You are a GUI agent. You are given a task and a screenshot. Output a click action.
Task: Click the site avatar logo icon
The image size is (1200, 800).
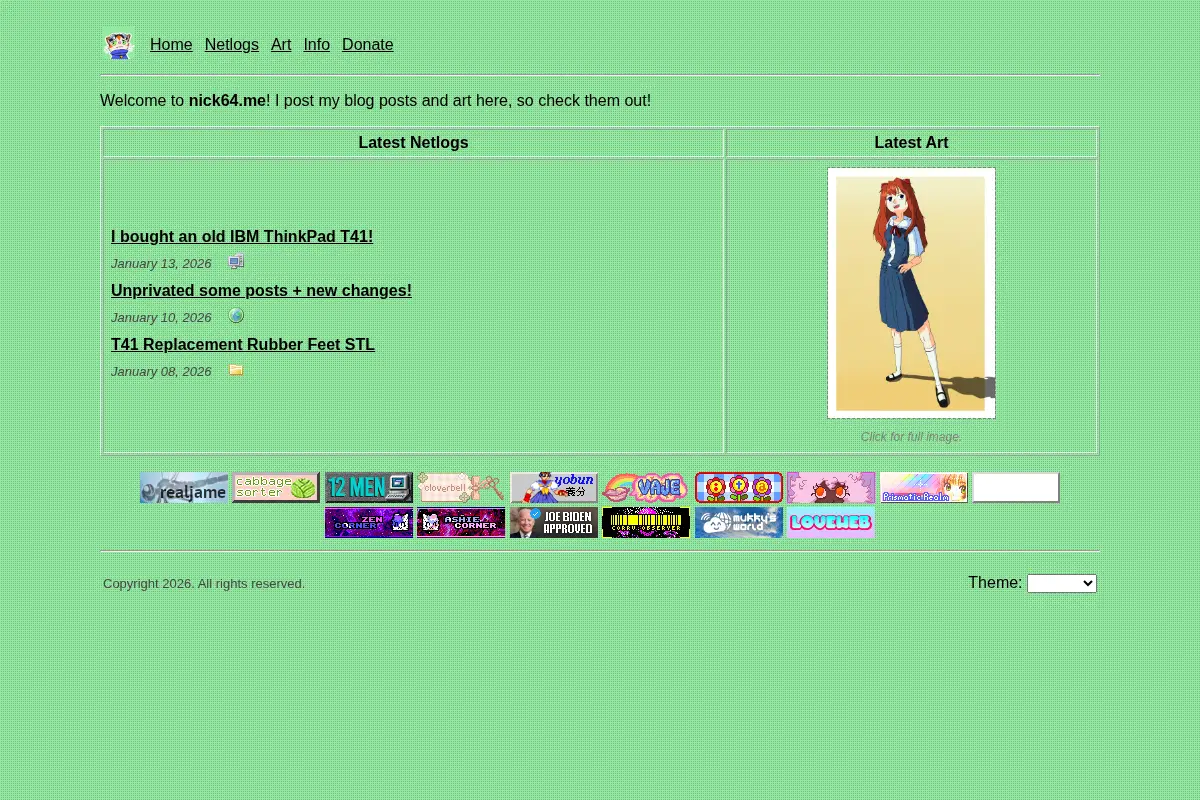click(119, 45)
